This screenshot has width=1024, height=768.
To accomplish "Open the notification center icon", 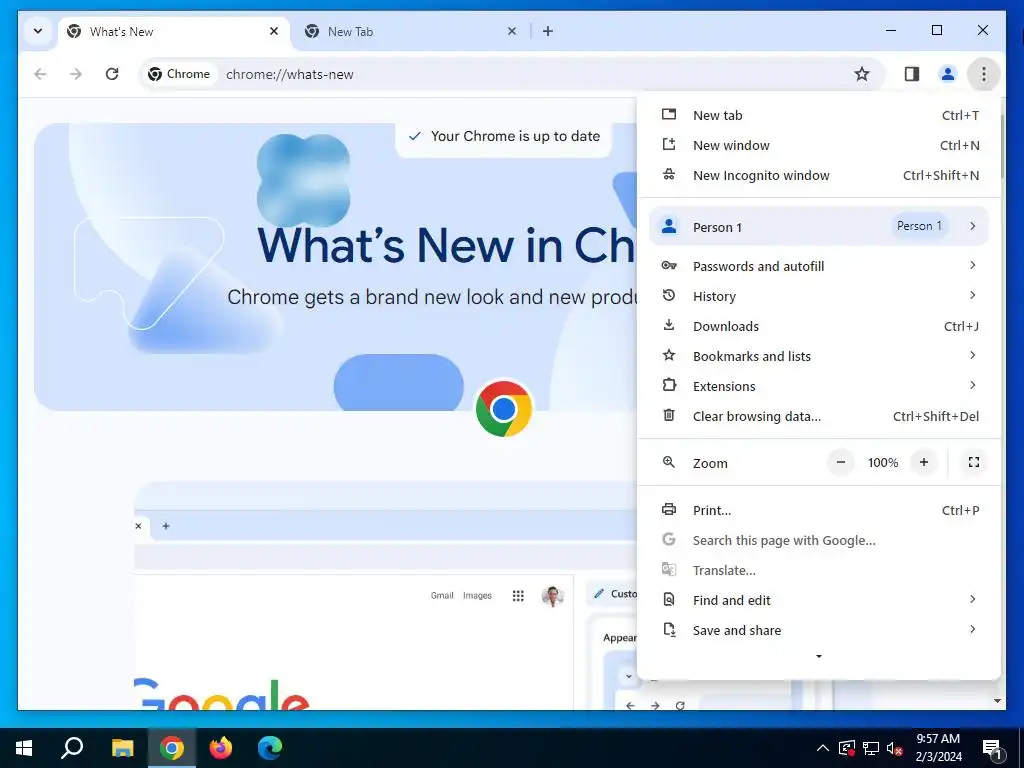I will point(992,749).
